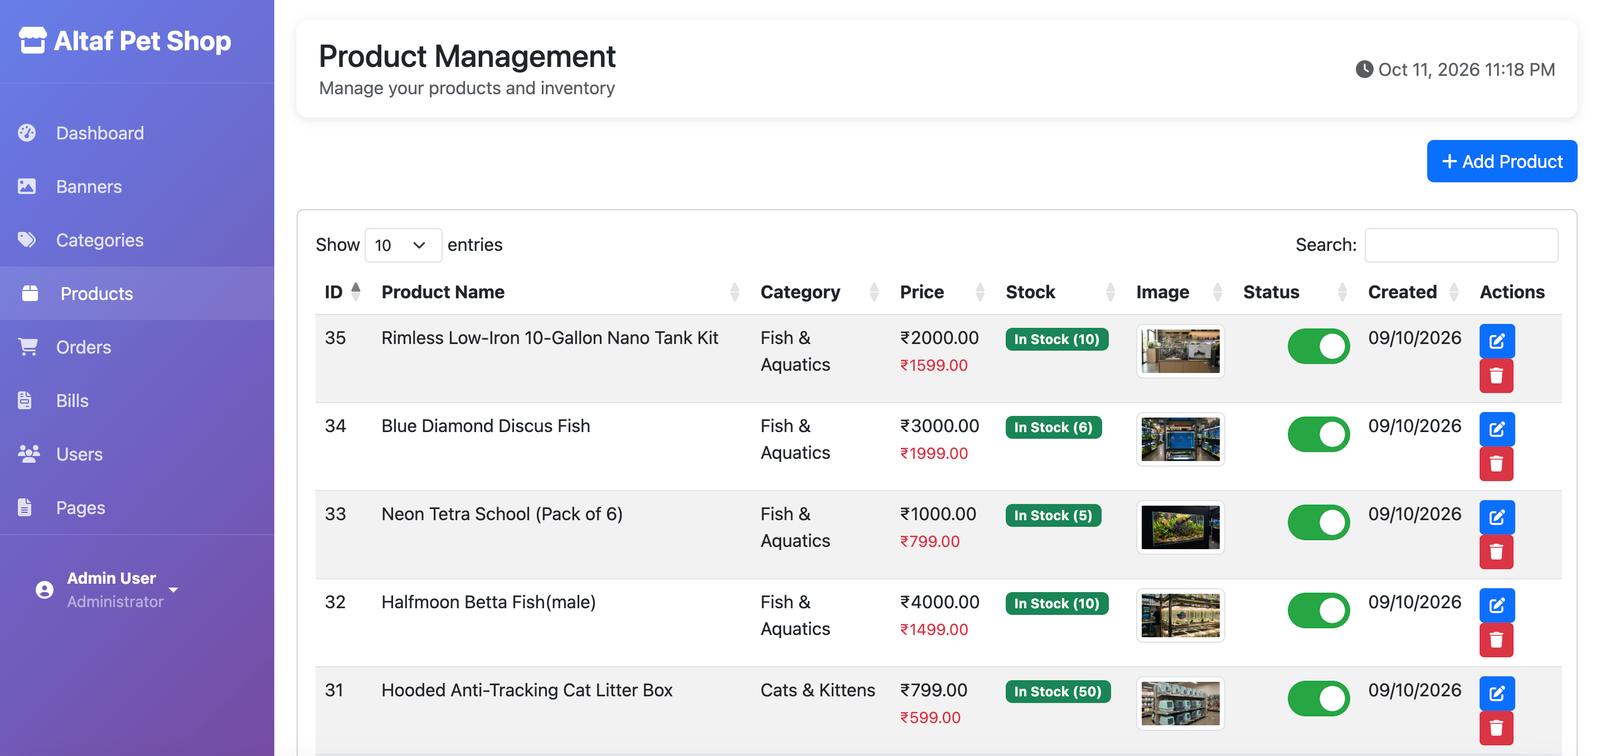Viewport: 1600px width, 756px height.
Task: Delete the Hooded Anti-Tracking Cat Litter Box
Action: point(1497,728)
